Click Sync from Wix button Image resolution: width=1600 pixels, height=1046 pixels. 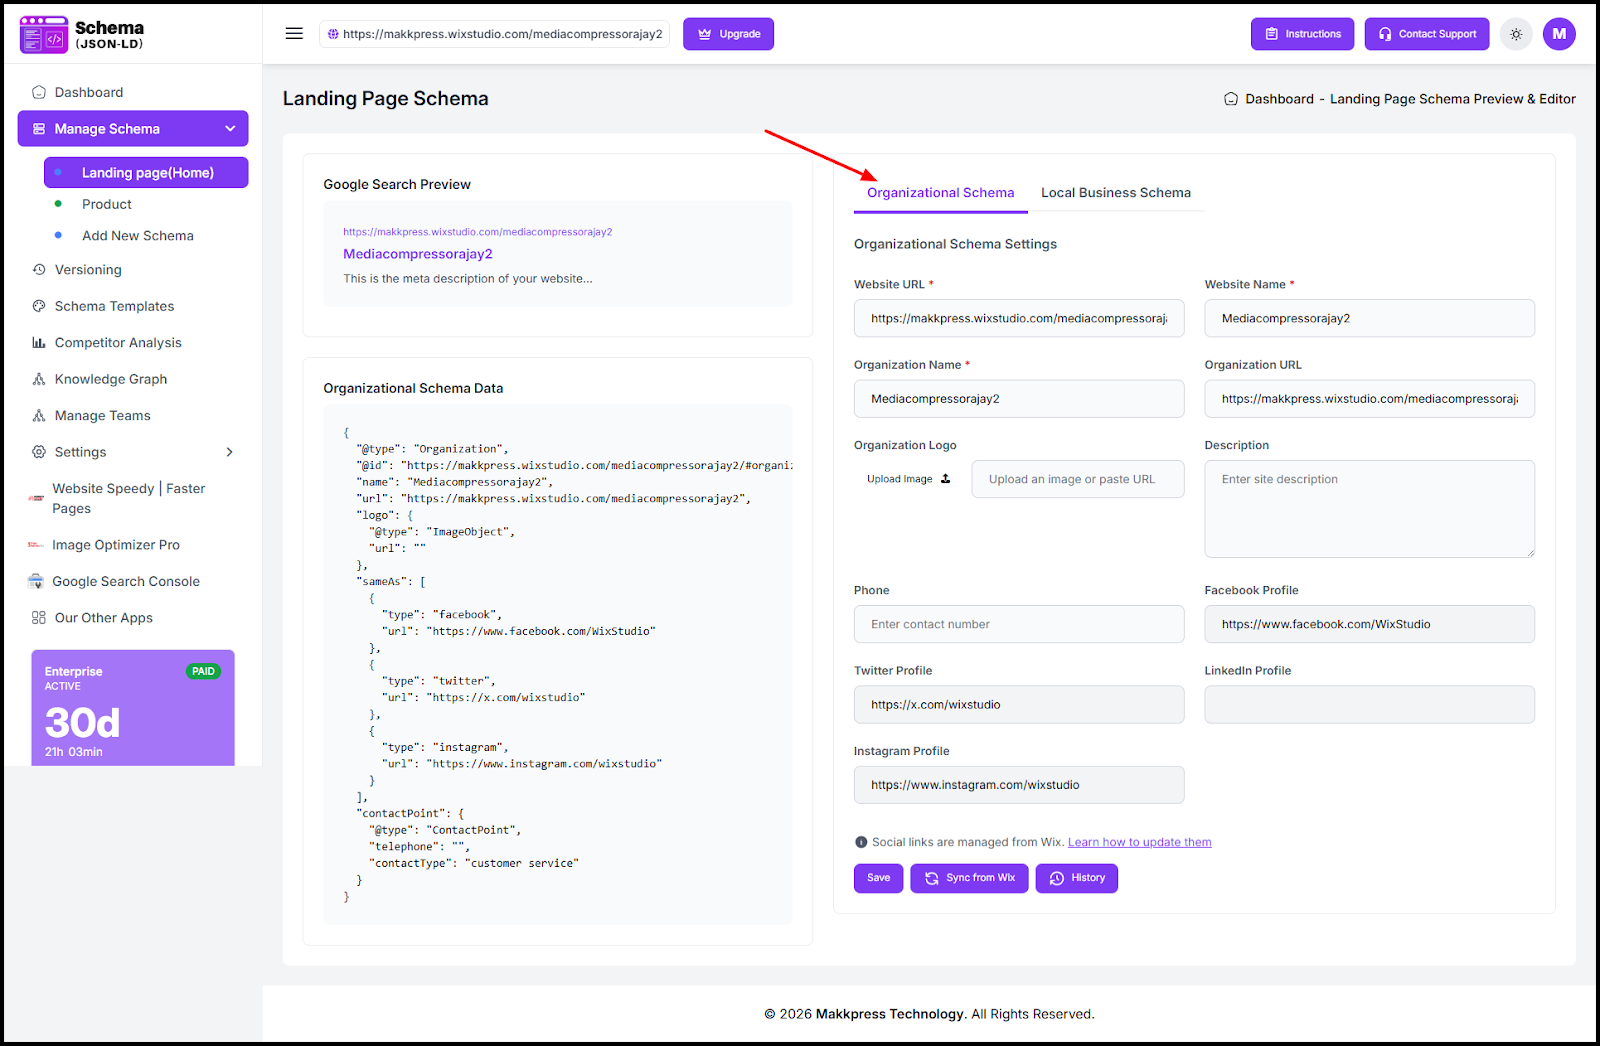tap(969, 878)
